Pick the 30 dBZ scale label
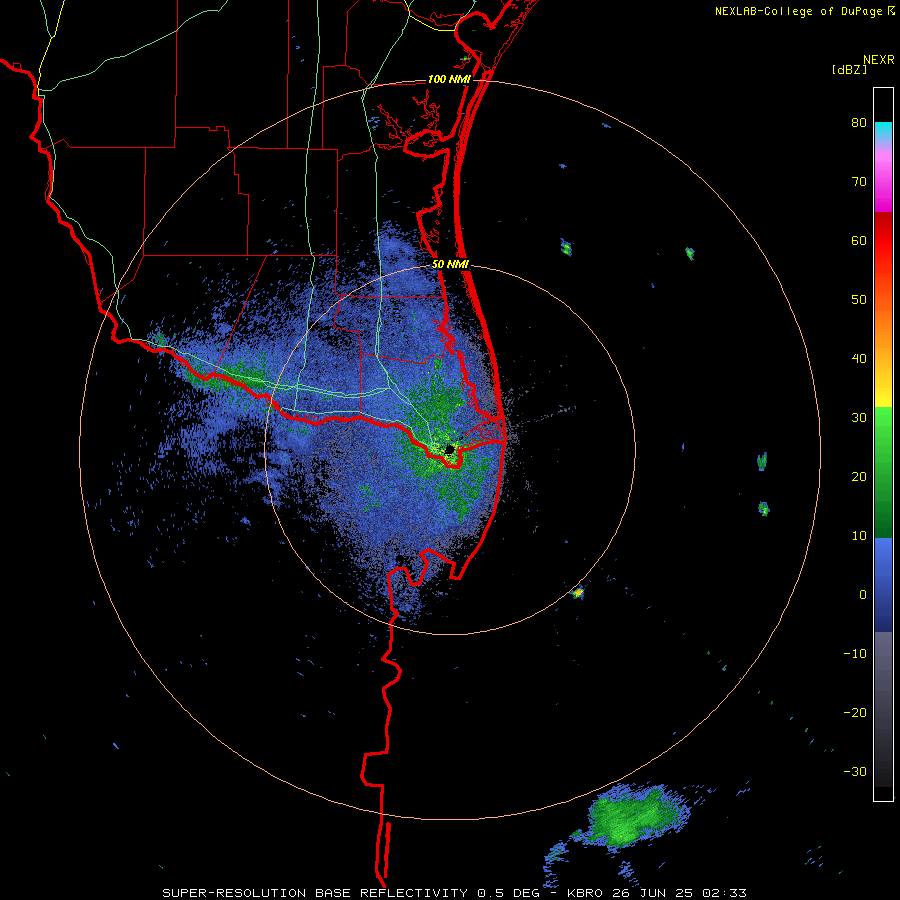The image size is (900, 900). point(859,418)
